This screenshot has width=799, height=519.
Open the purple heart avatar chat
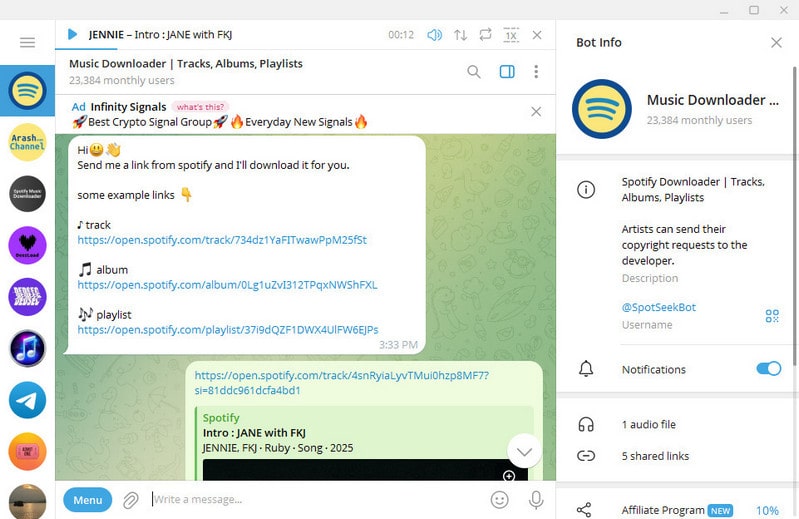(28, 245)
